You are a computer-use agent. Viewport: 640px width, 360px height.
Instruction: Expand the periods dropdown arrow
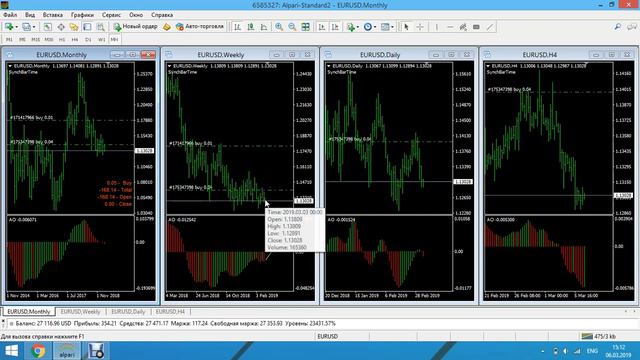click(375, 27)
